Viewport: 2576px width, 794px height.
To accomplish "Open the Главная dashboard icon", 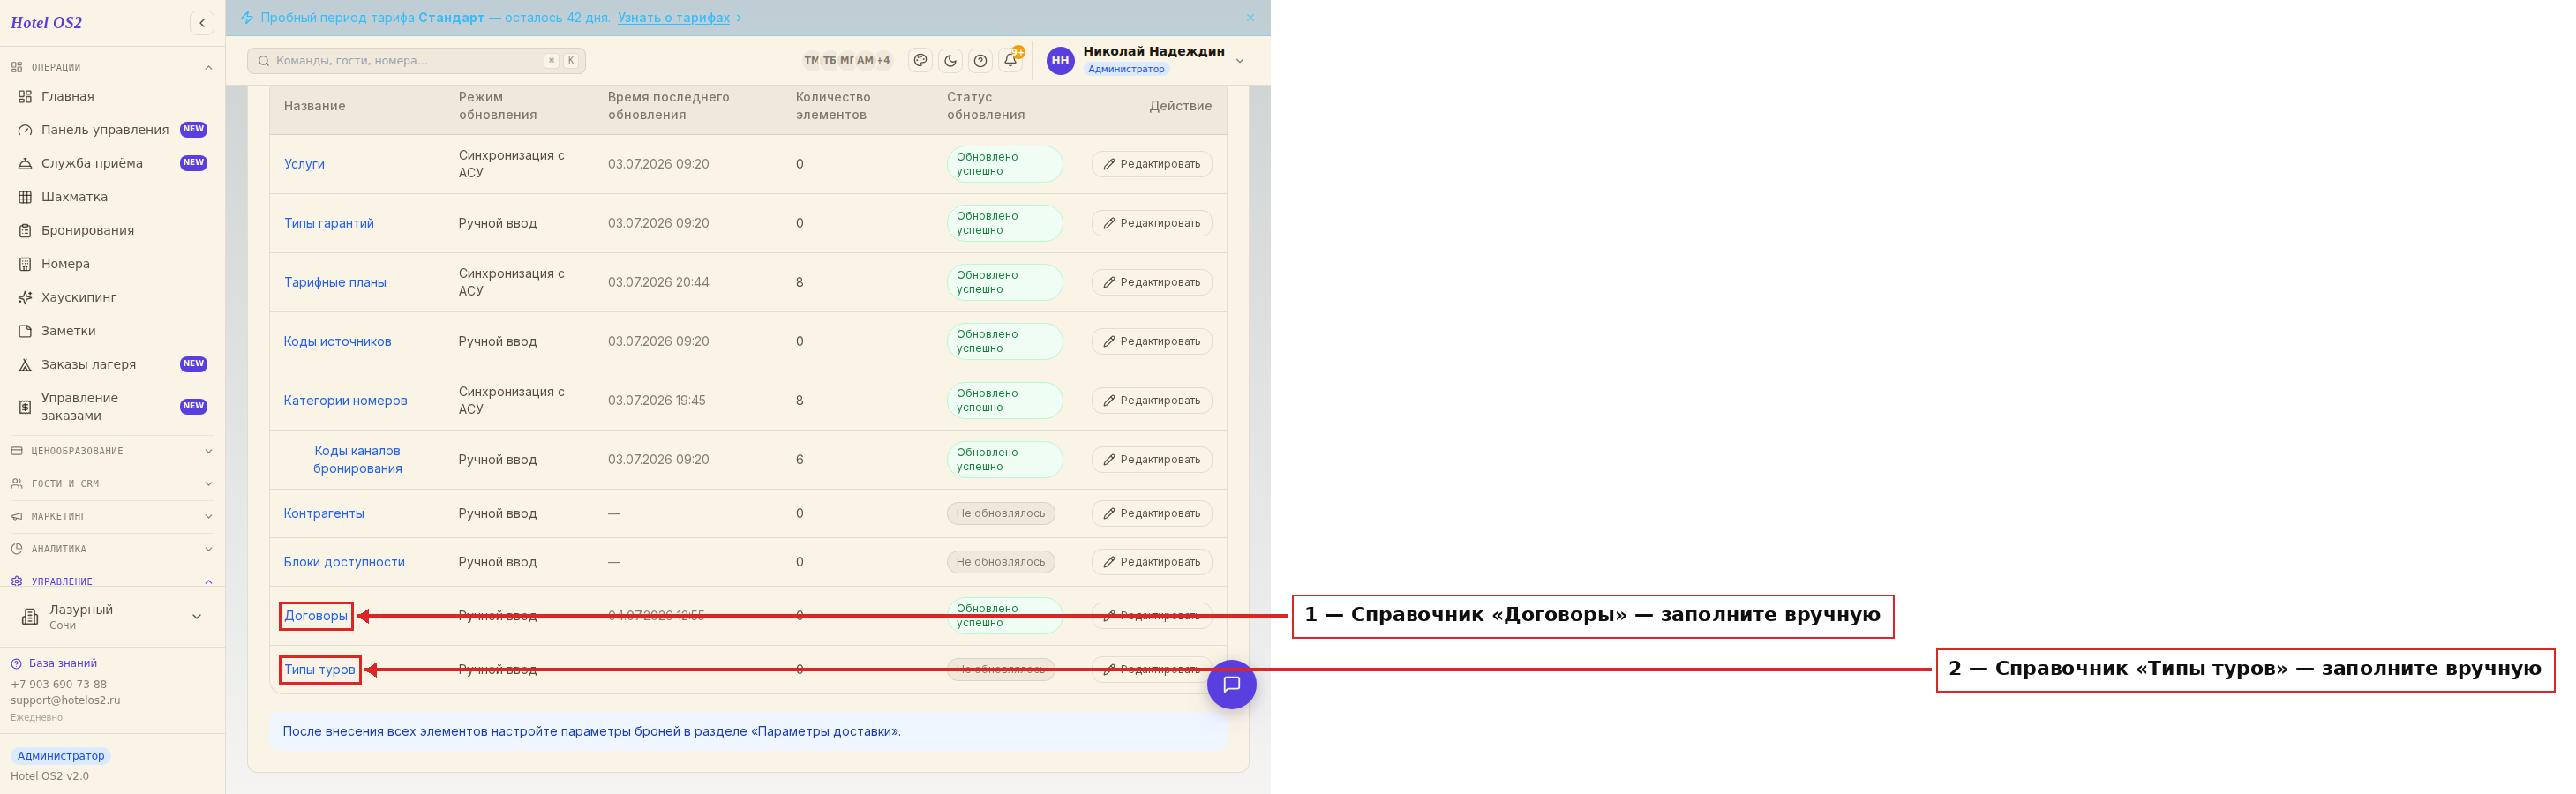I will 25,97.
